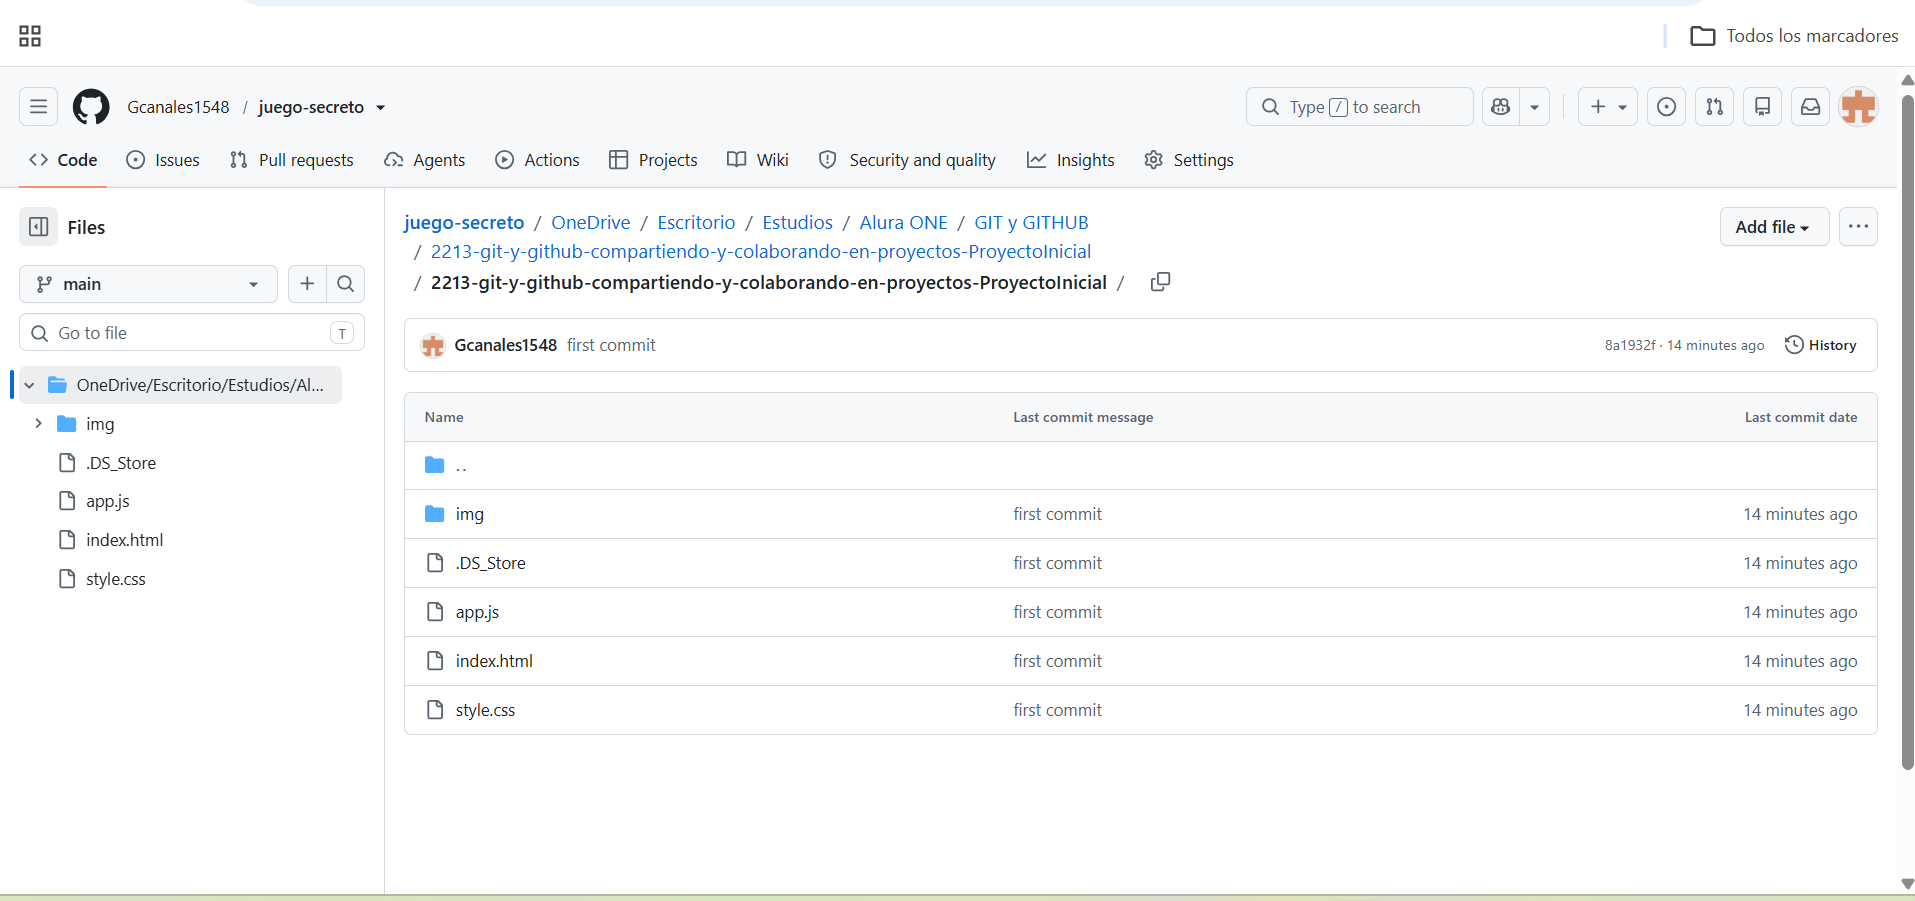Image resolution: width=1915 pixels, height=901 pixels.
Task: Open the create-new plus dropdown
Action: point(1607,107)
